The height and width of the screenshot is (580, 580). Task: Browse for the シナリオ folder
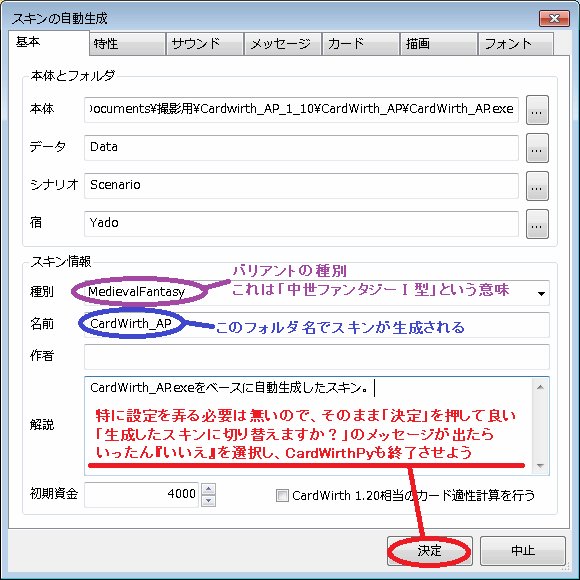[537, 186]
